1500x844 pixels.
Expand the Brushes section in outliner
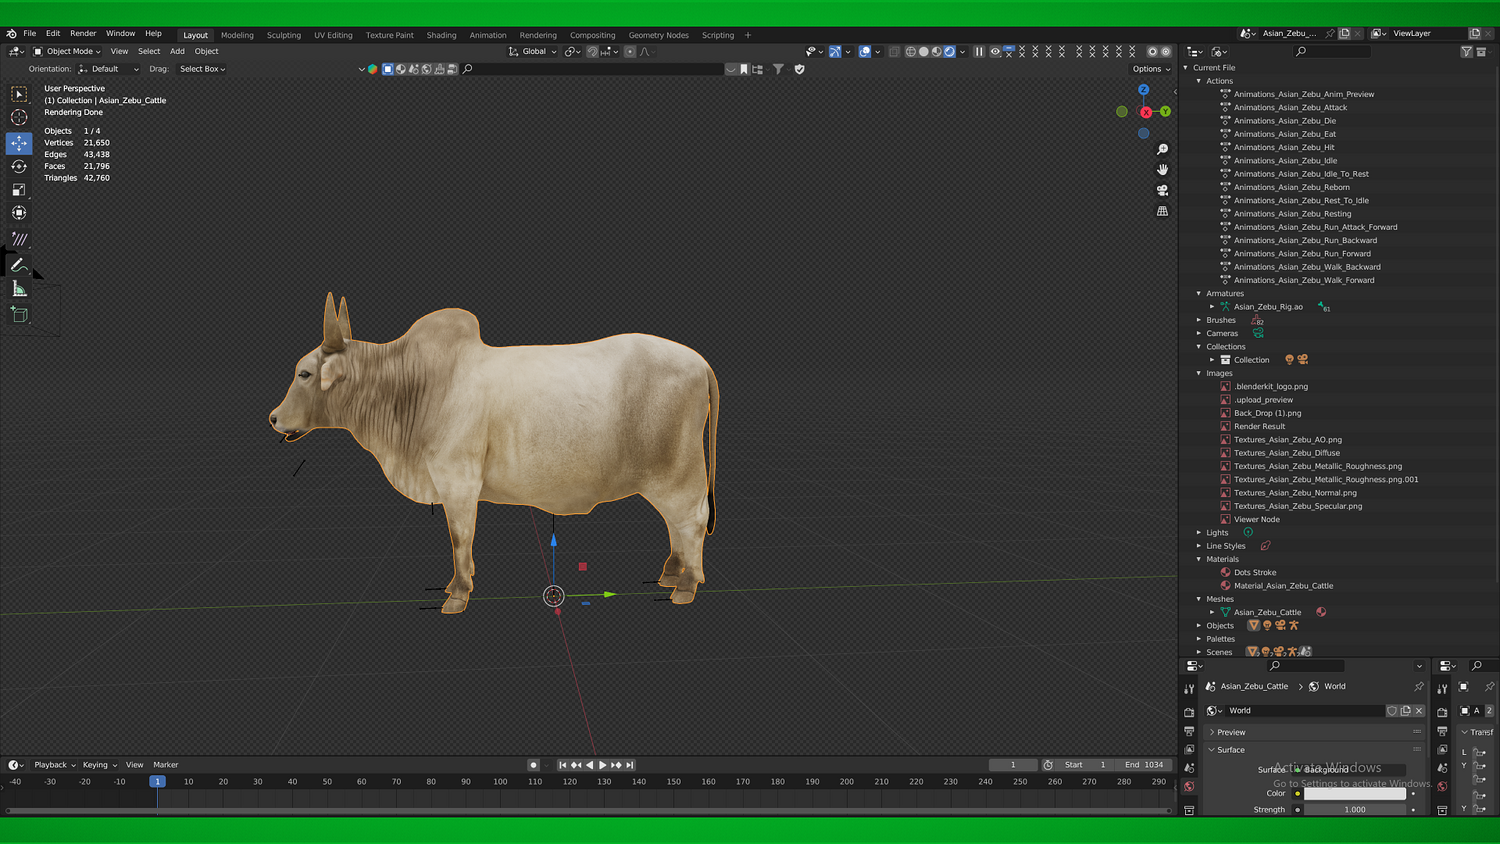click(1199, 320)
